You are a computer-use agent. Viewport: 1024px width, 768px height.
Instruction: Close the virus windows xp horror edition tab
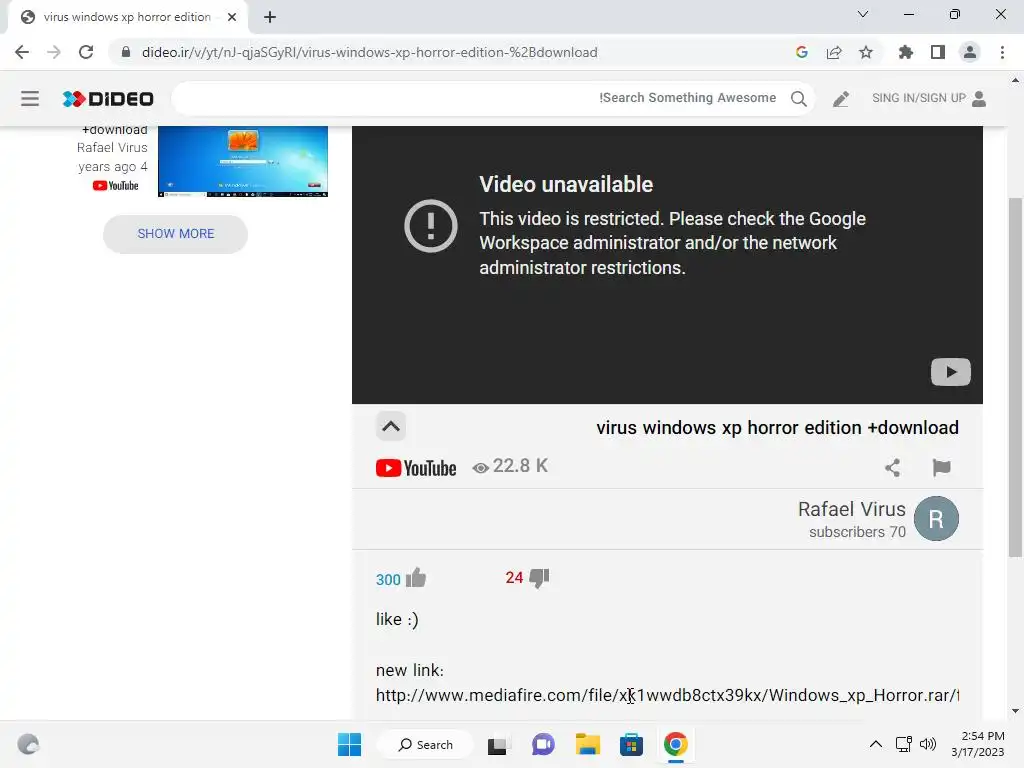pos(232,17)
